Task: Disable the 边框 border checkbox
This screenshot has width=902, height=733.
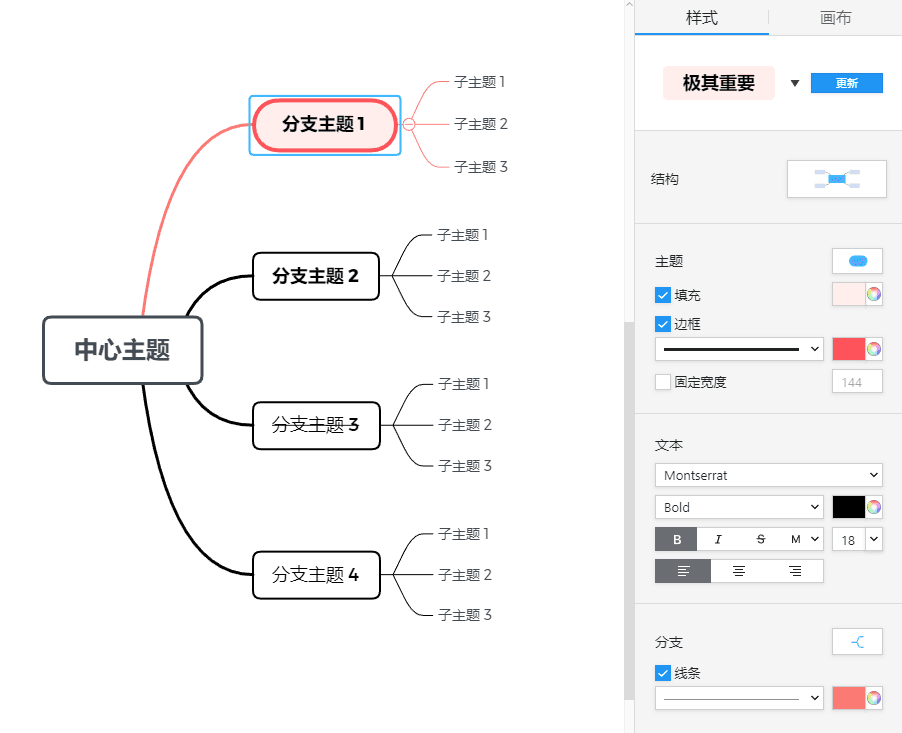Action: click(x=661, y=323)
